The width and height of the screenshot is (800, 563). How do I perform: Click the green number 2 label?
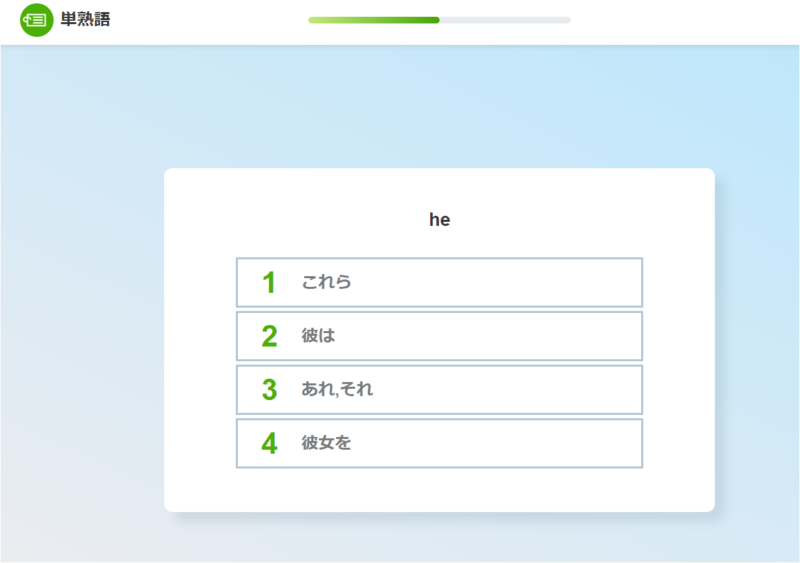[269, 336]
